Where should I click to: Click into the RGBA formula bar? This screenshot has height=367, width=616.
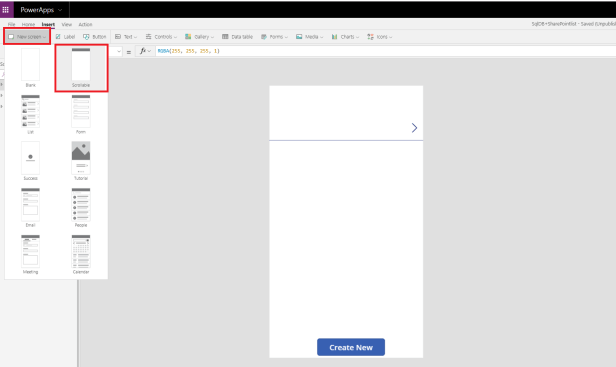(x=385, y=51)
